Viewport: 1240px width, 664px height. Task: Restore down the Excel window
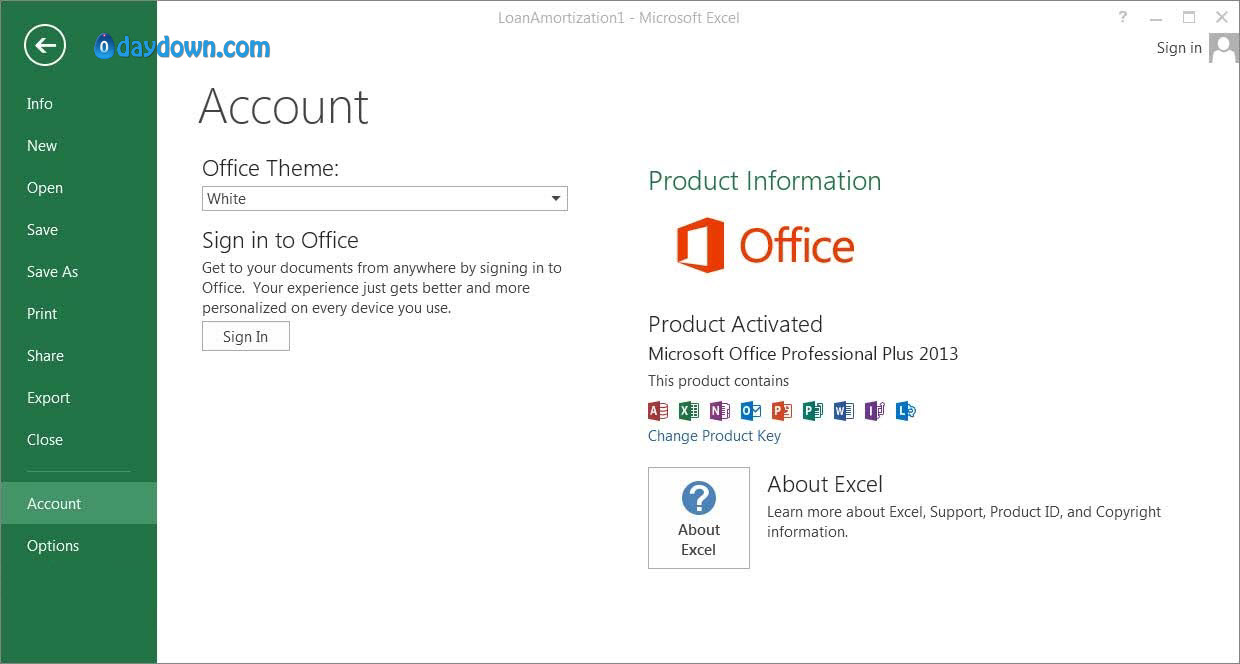click(1189, 17)
